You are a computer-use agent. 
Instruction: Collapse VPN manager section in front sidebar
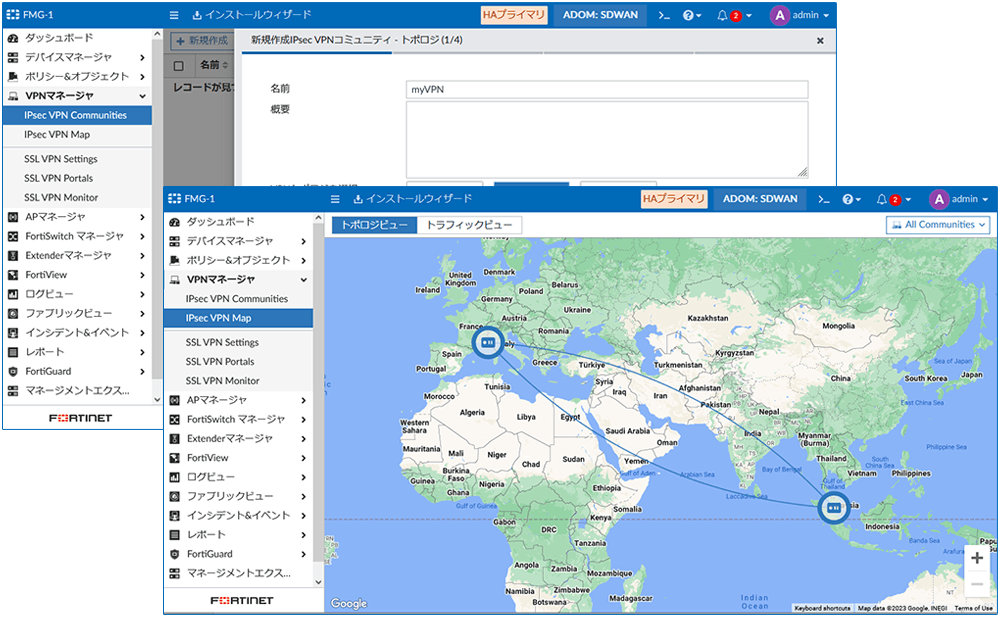click(304, 279)
